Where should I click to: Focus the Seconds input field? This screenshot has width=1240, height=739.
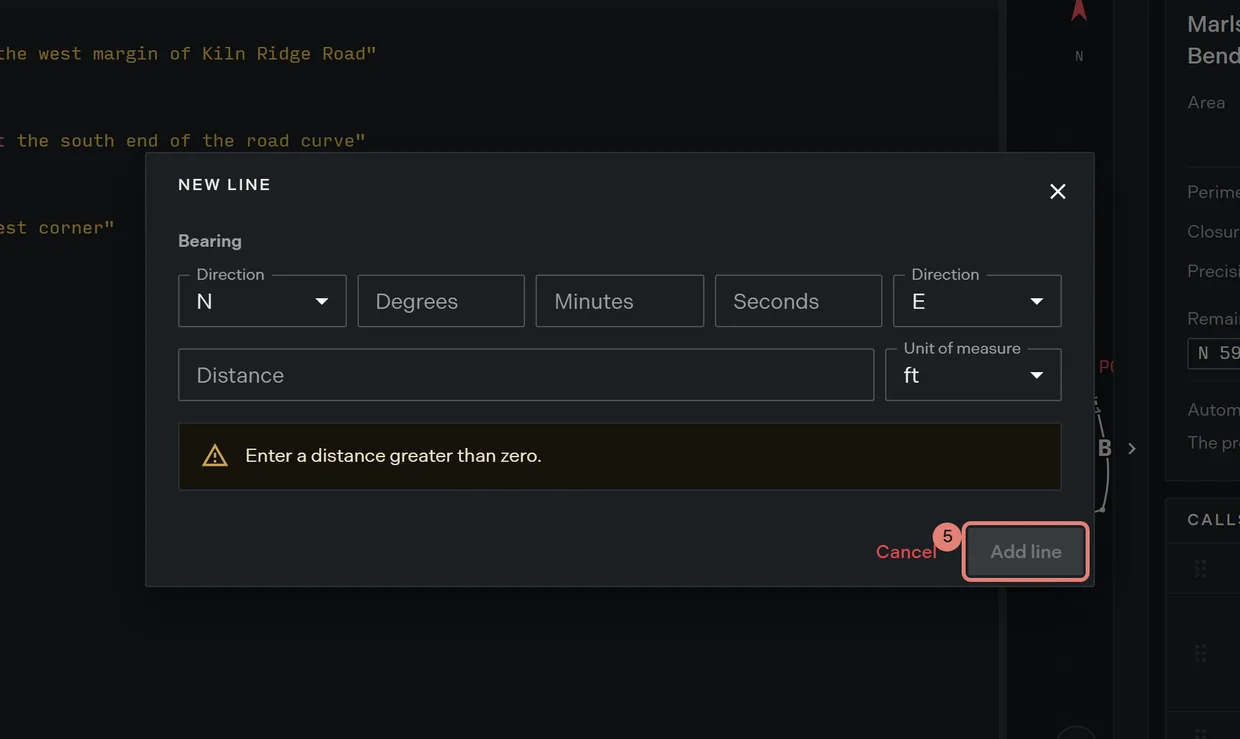tap(798, 301)
